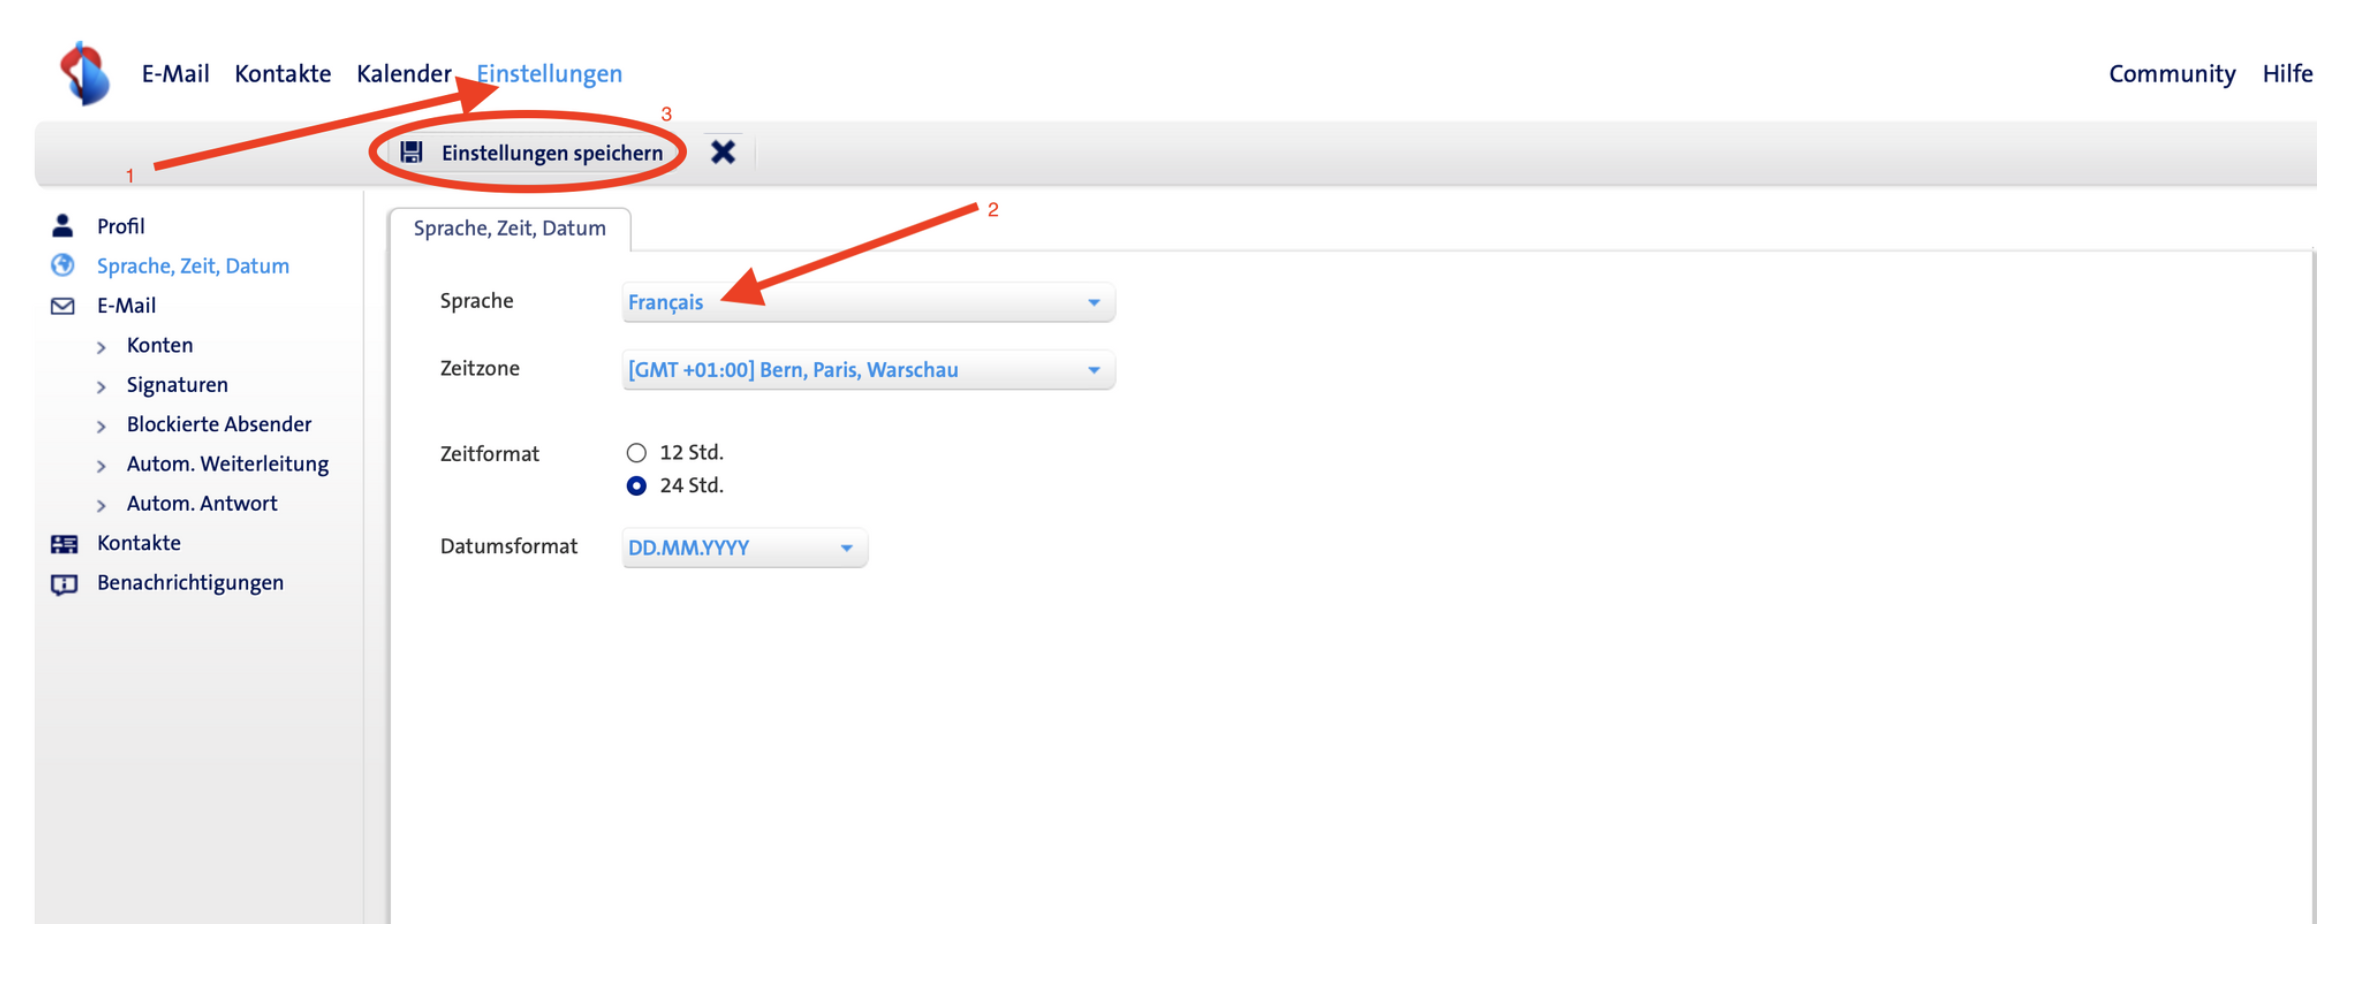Screen dimensions: 2378x994
Task: Open the Datumsformat dropdown
Action: pos(743,548)
